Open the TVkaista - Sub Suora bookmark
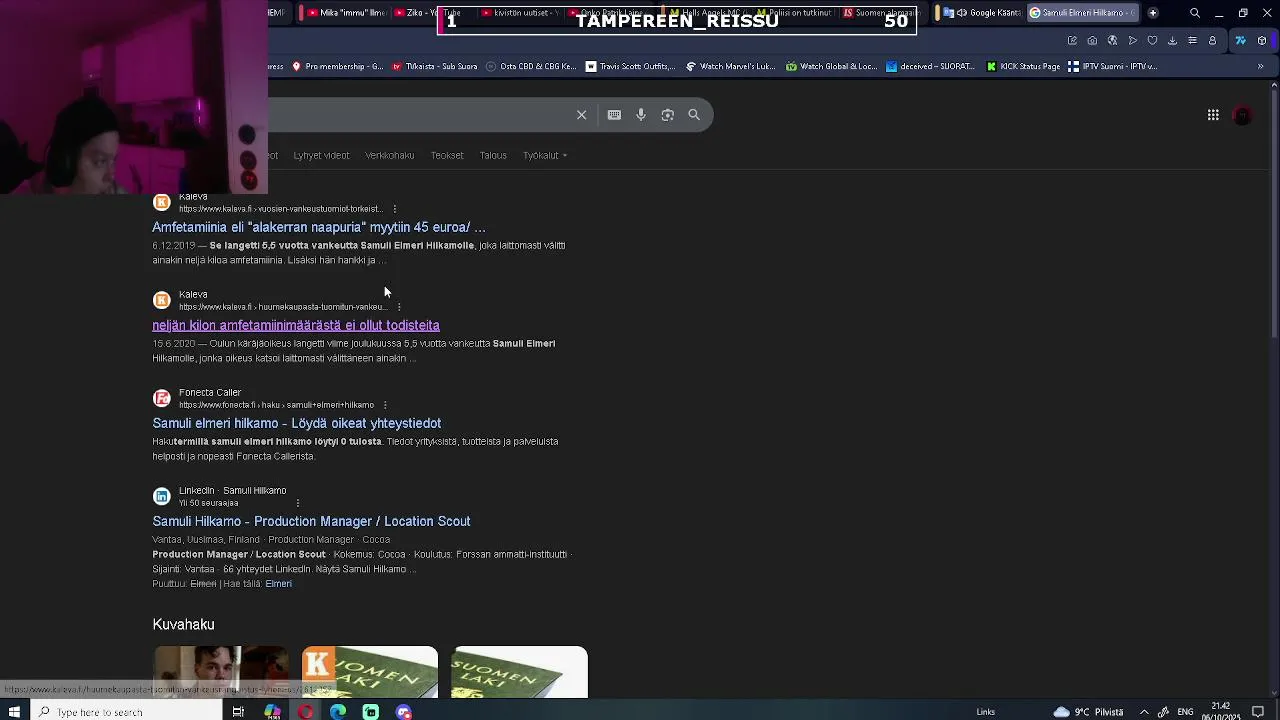This screenshot has width=1280, height=720. [435, 67]
